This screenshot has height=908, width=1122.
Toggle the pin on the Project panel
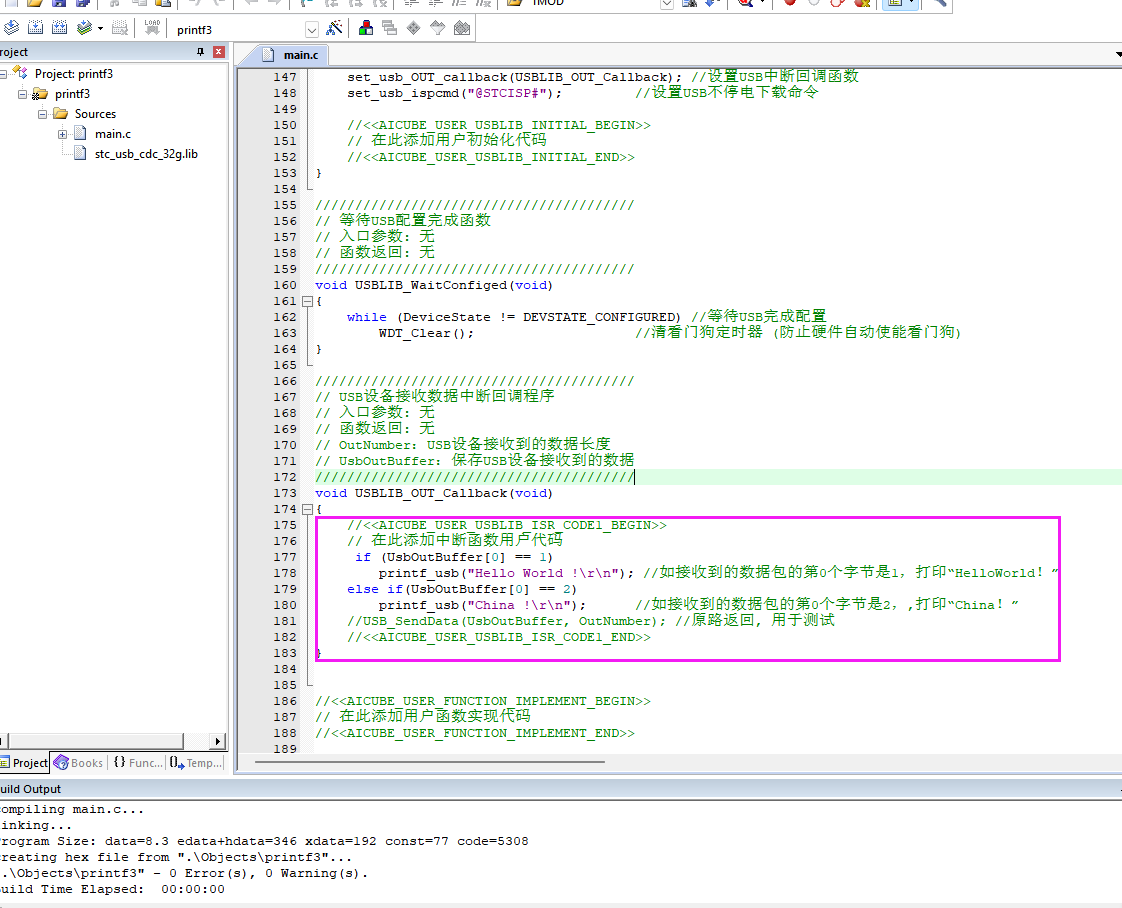point(200,52)
